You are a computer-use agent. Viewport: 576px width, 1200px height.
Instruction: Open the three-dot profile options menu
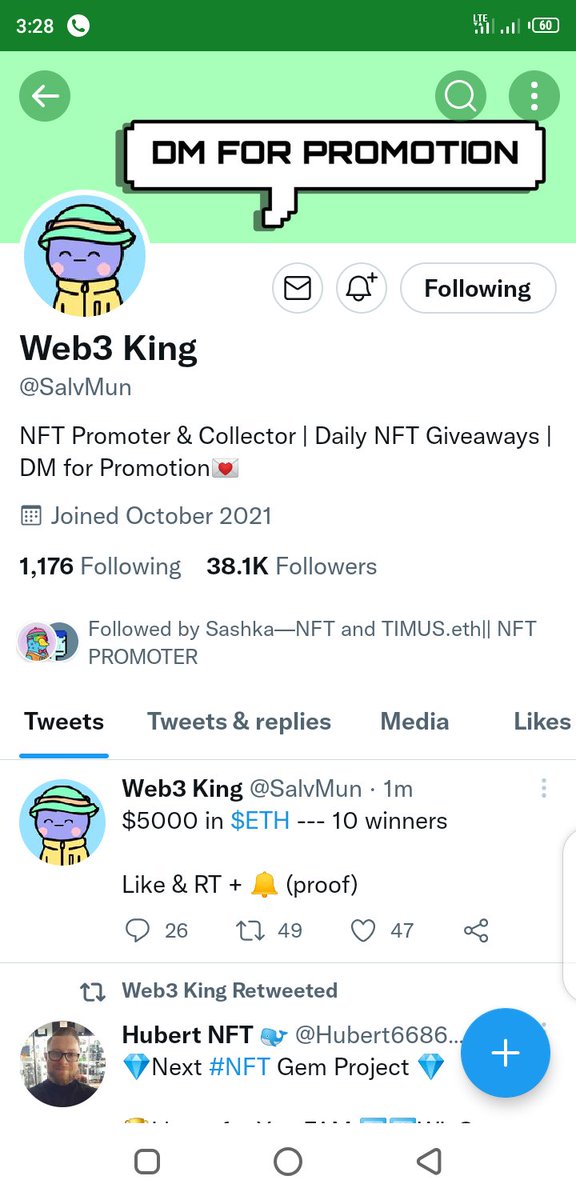coord(534,96)
